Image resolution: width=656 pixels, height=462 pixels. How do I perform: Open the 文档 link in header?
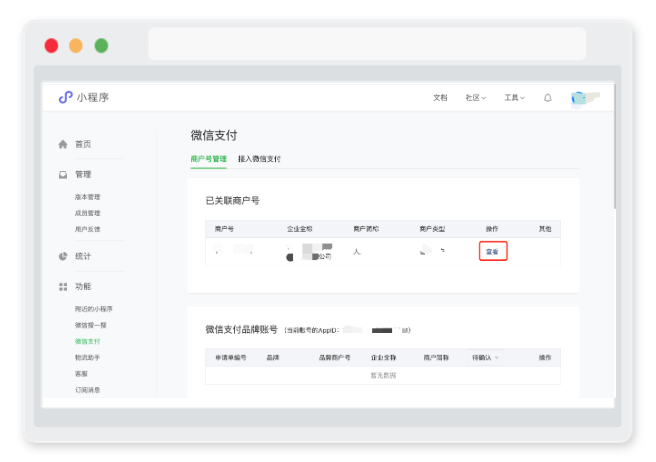(440, 98)
